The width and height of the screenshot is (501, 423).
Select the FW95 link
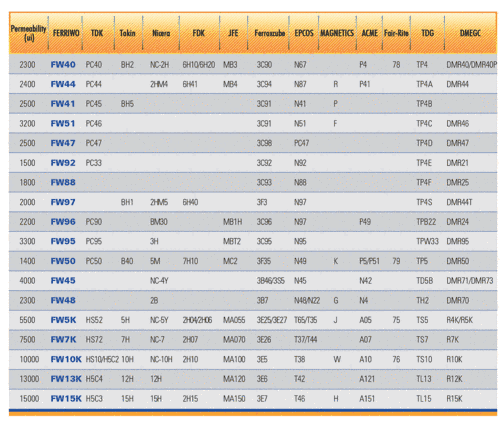pyautogui.click(x=63, y=241)
